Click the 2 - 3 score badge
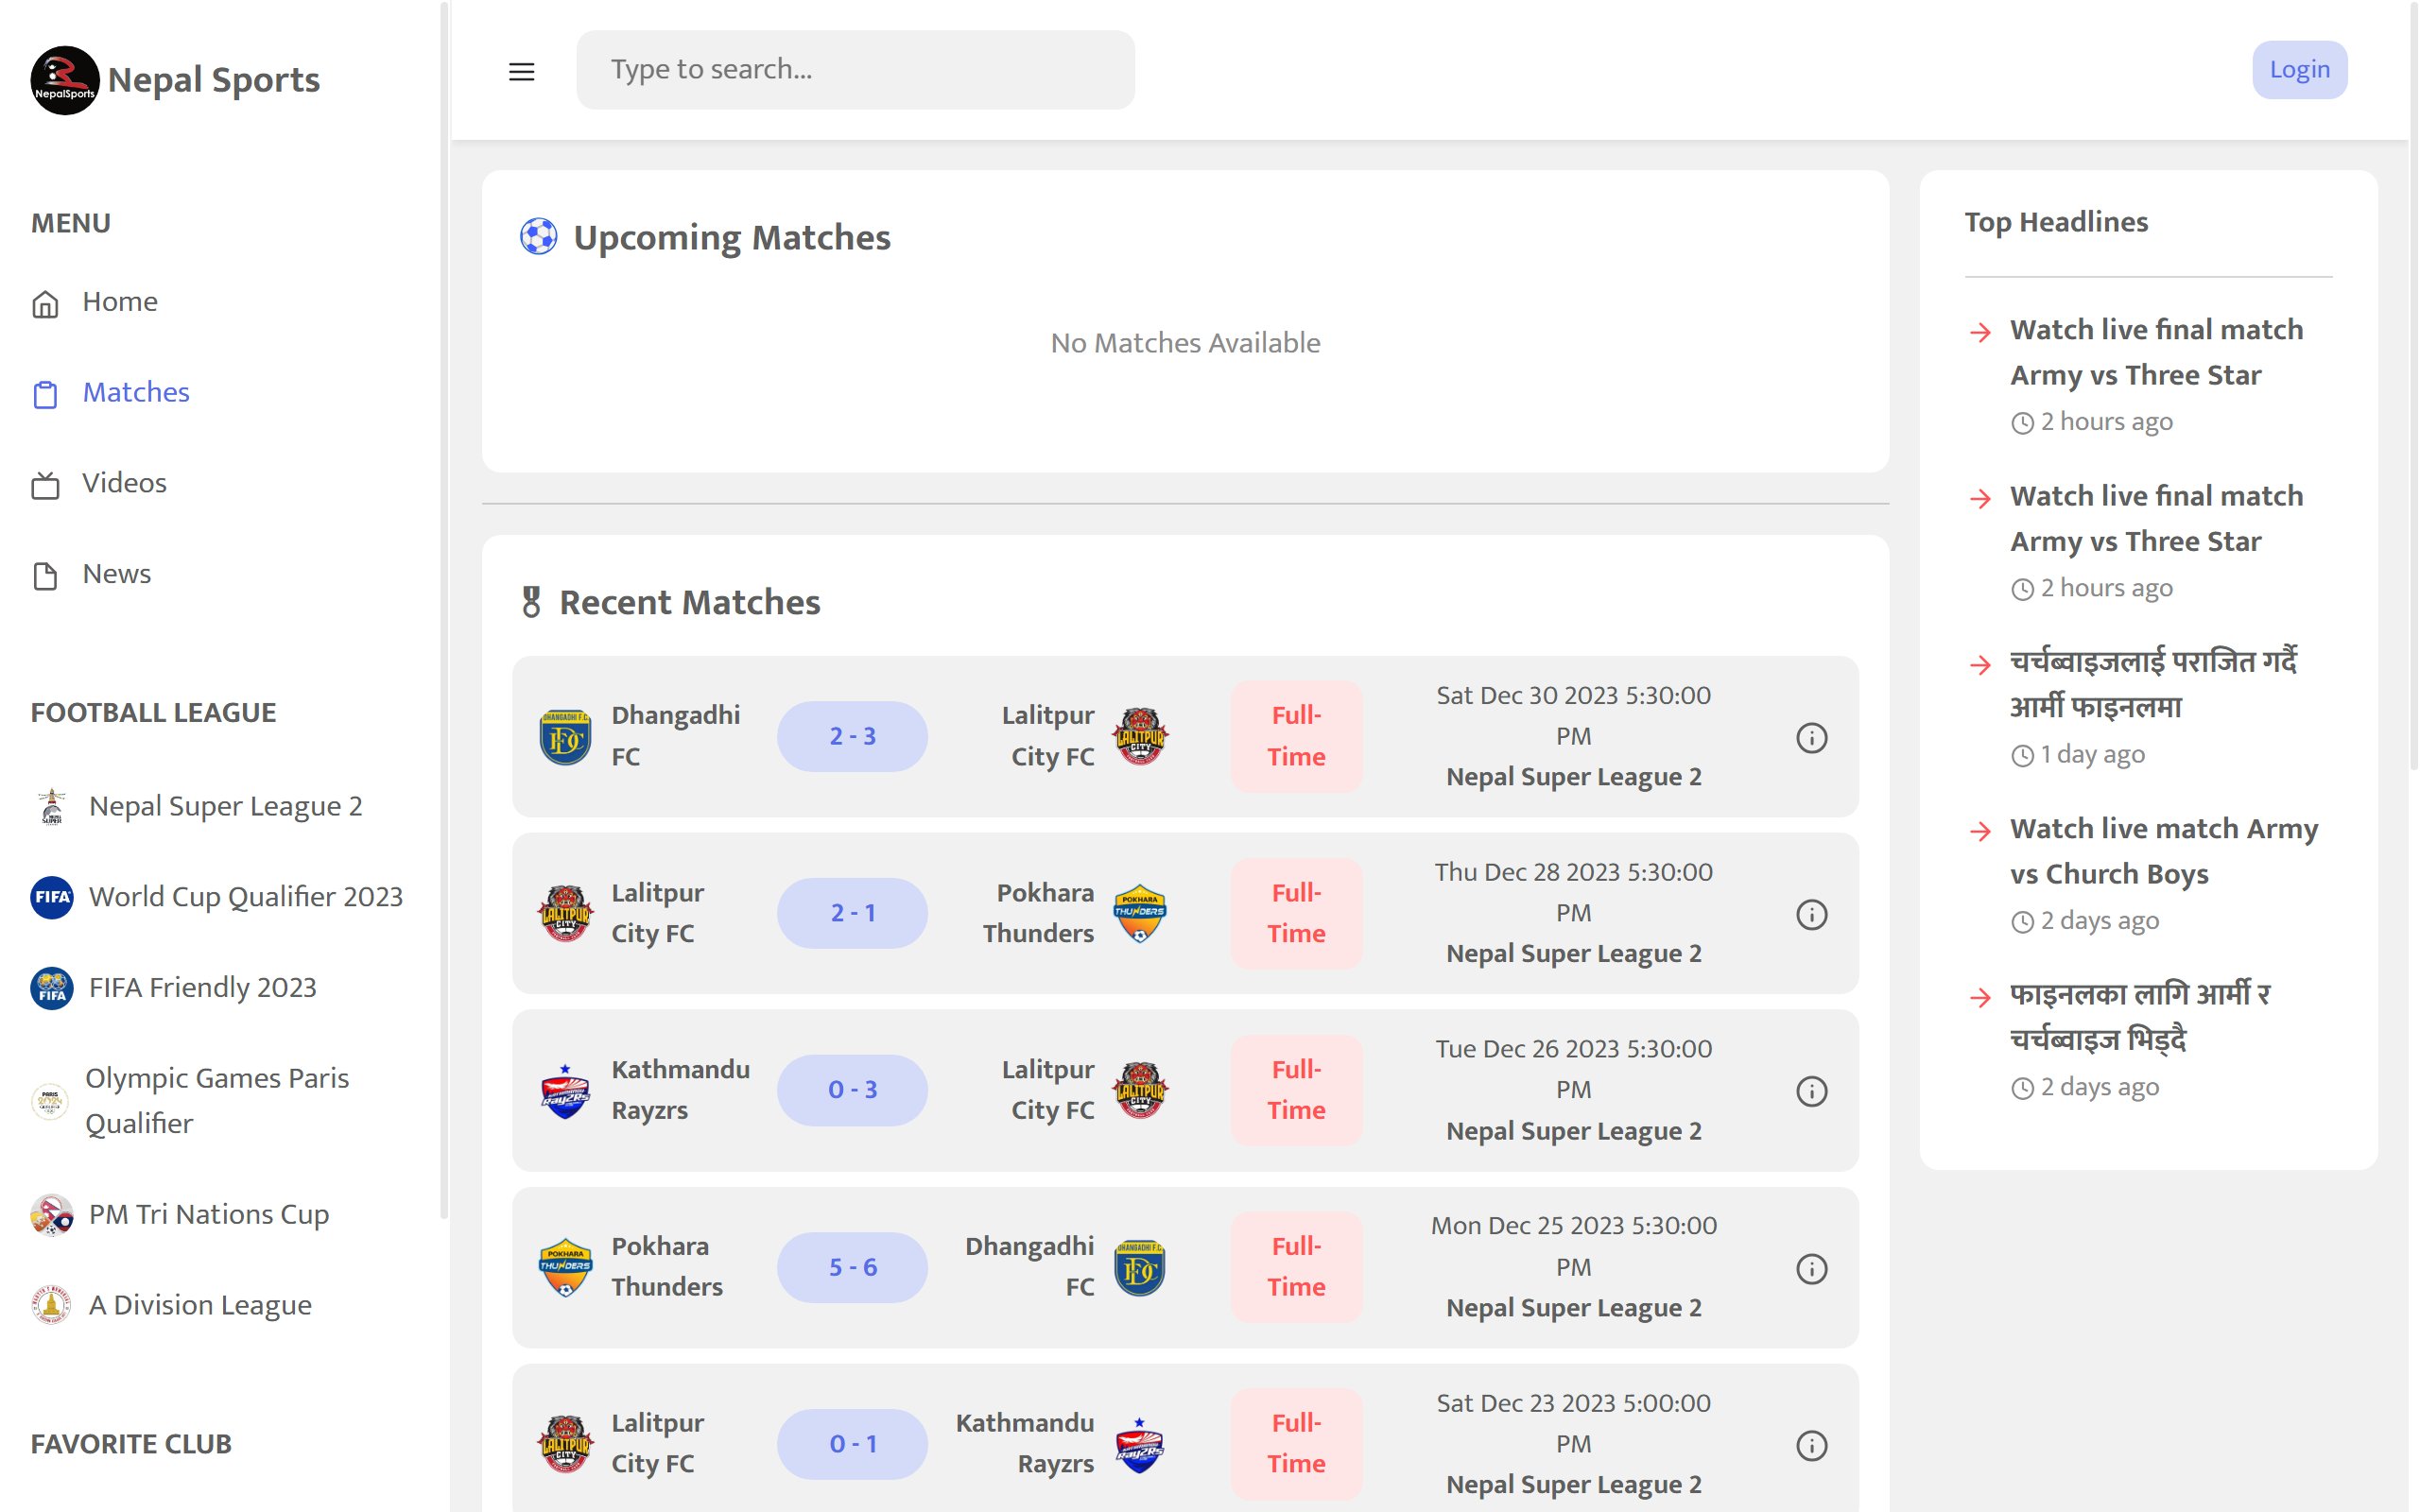The width and height of the screenshot is (2420, 1512). click(x=852, y=736)
